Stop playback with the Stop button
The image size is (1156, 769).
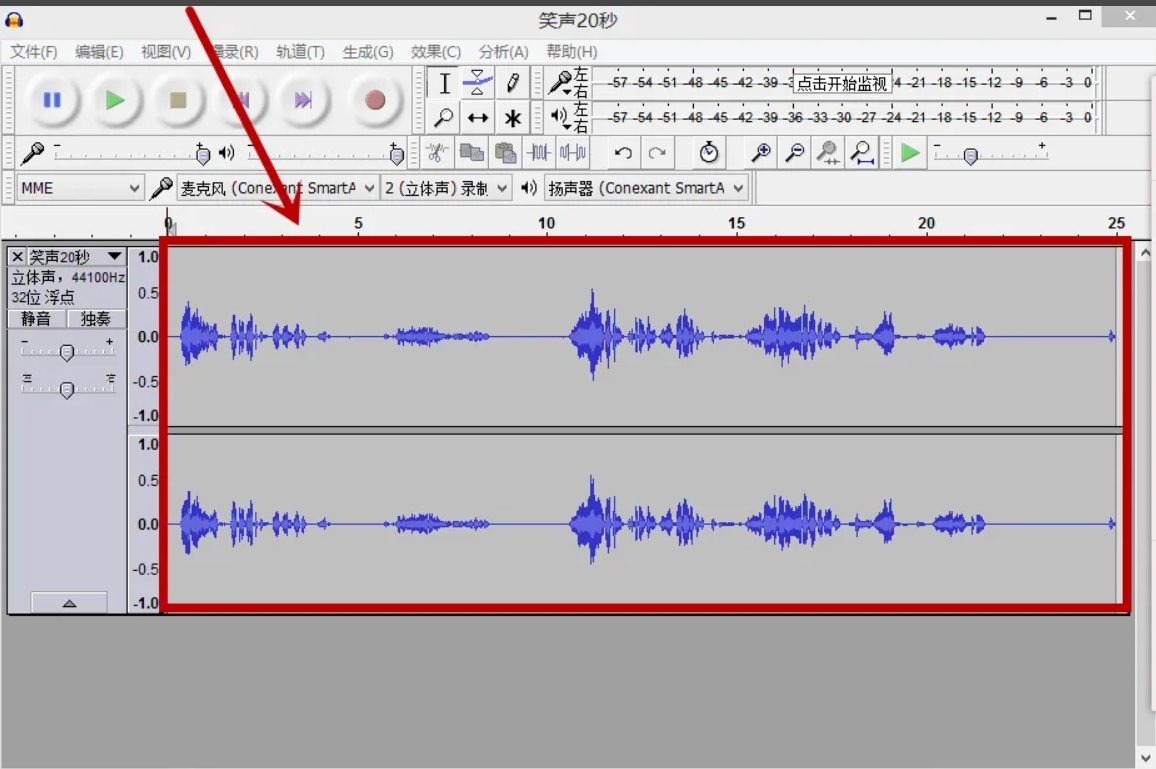(x=178, y=100)
